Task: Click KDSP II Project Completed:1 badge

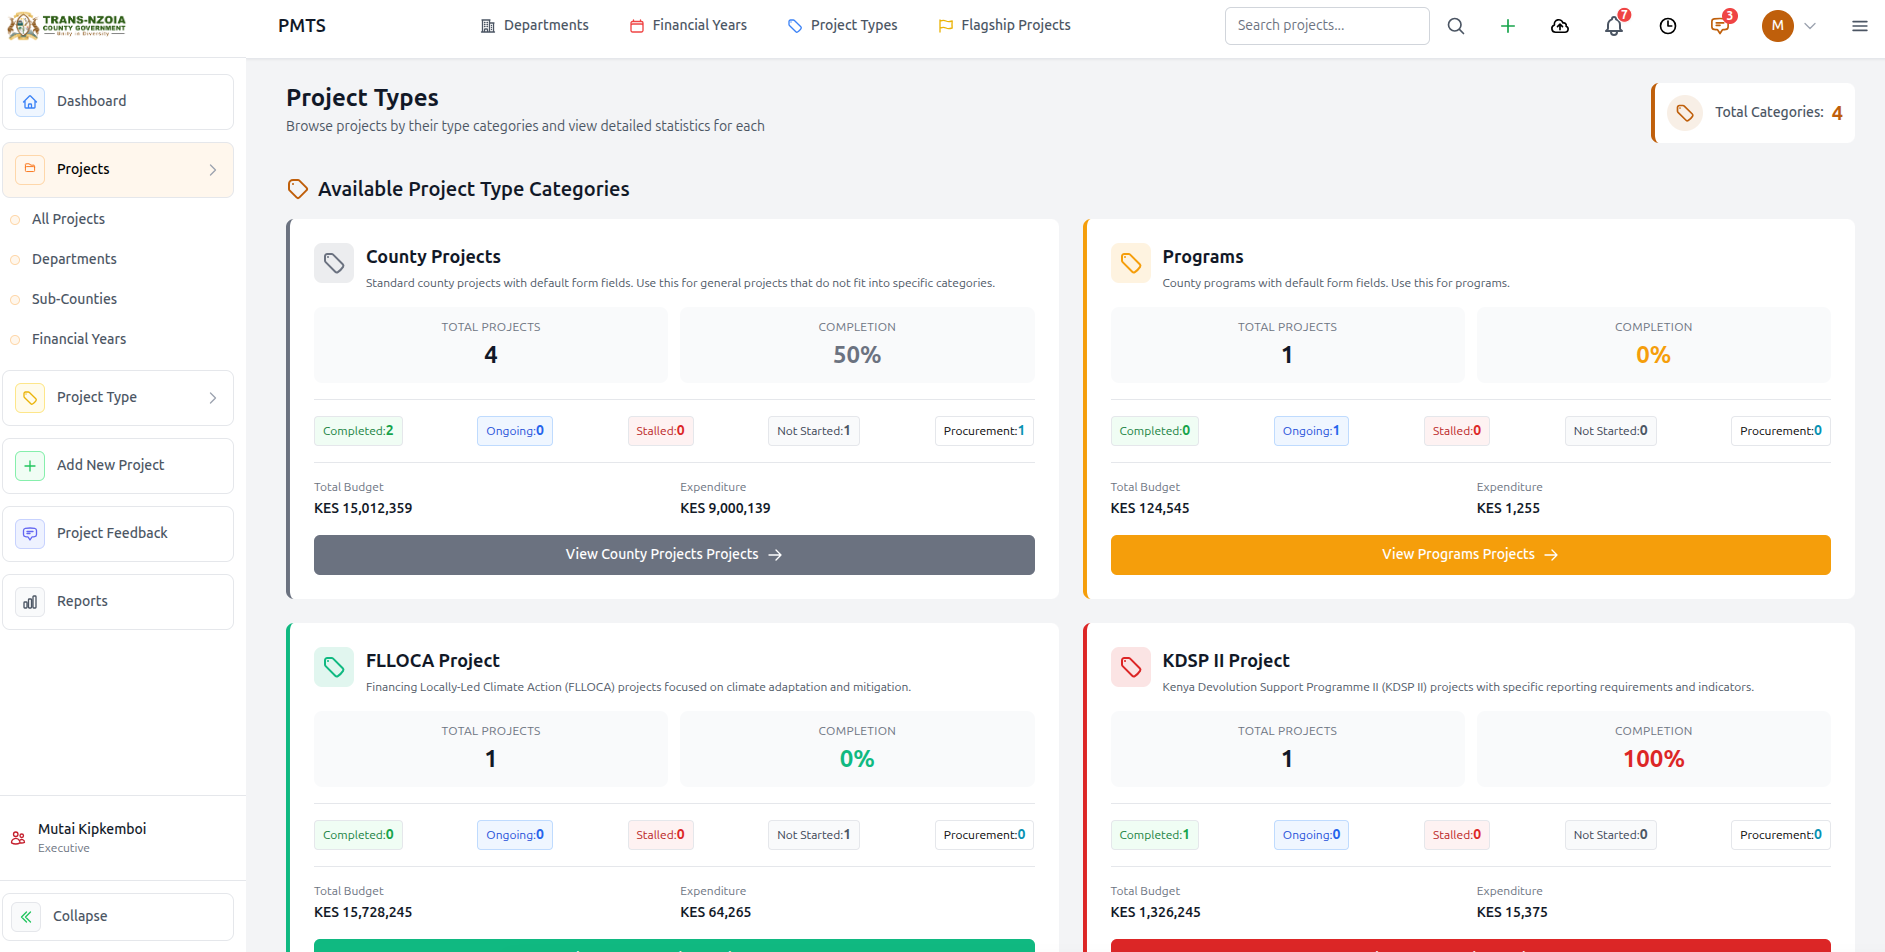Action: (1154, 835)
